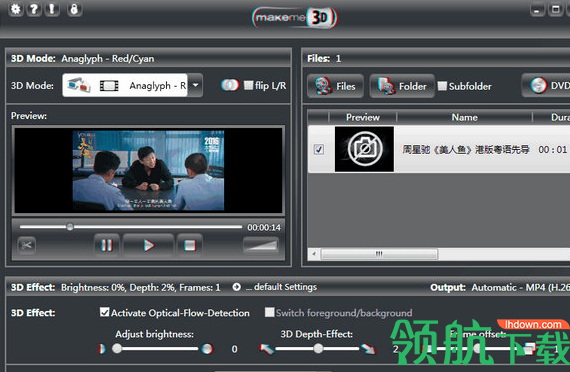Image resolution: width=570 pixels, height=372 pixels.
Task: Click the Frame offset slider handle
Action: (478, 349)
